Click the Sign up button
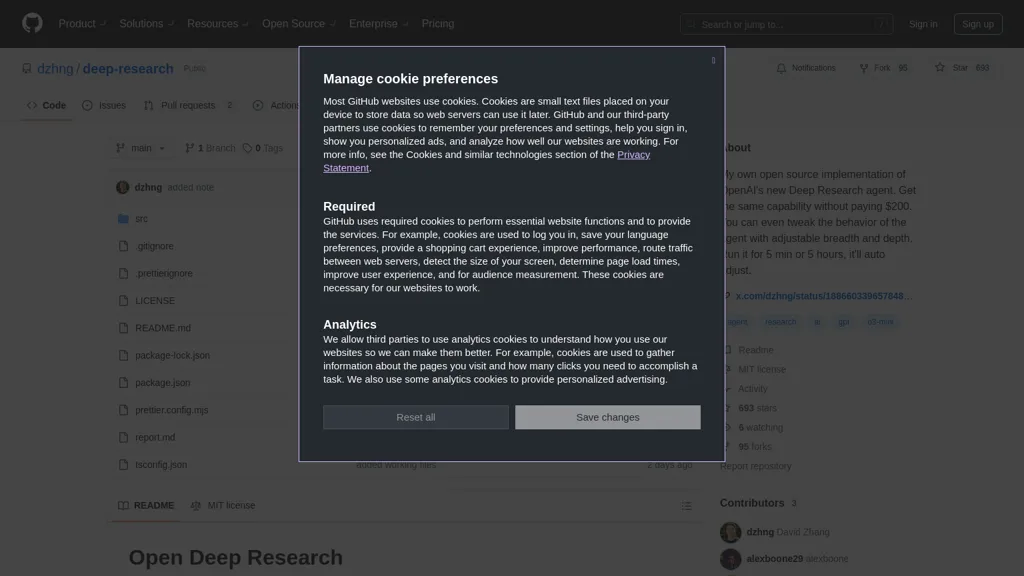 click(978, 24)
